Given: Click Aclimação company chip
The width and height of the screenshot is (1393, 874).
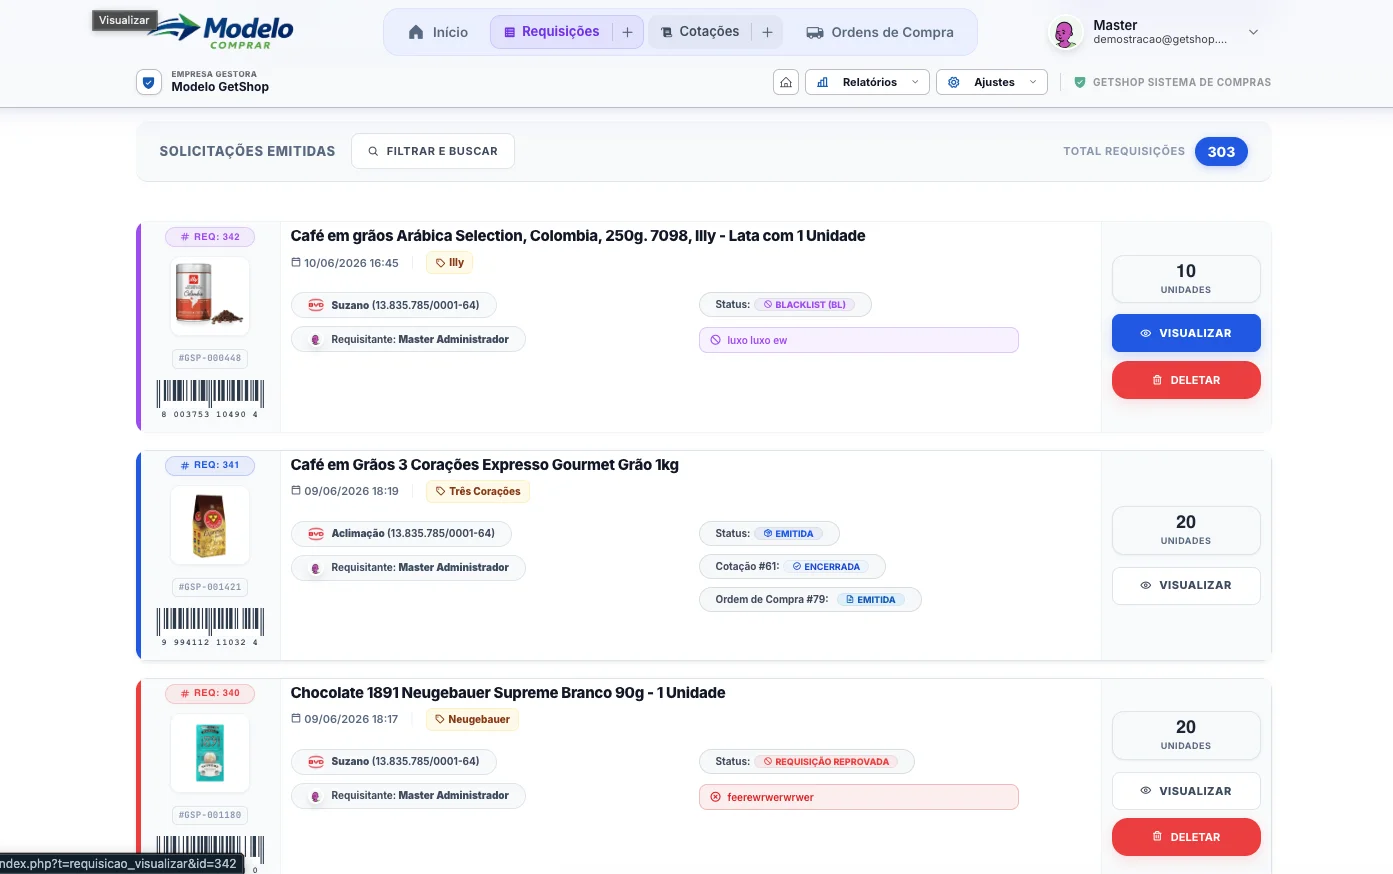Looking at the screenshot, I should (401, 533).
